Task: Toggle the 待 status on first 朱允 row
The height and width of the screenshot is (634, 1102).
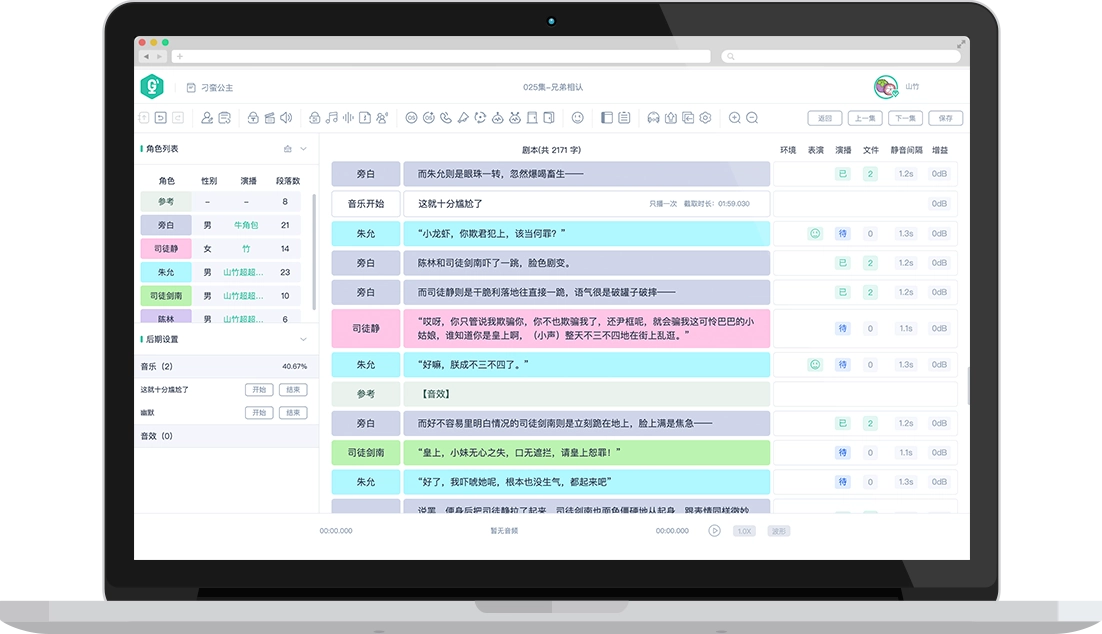Action: pos(842,233)
